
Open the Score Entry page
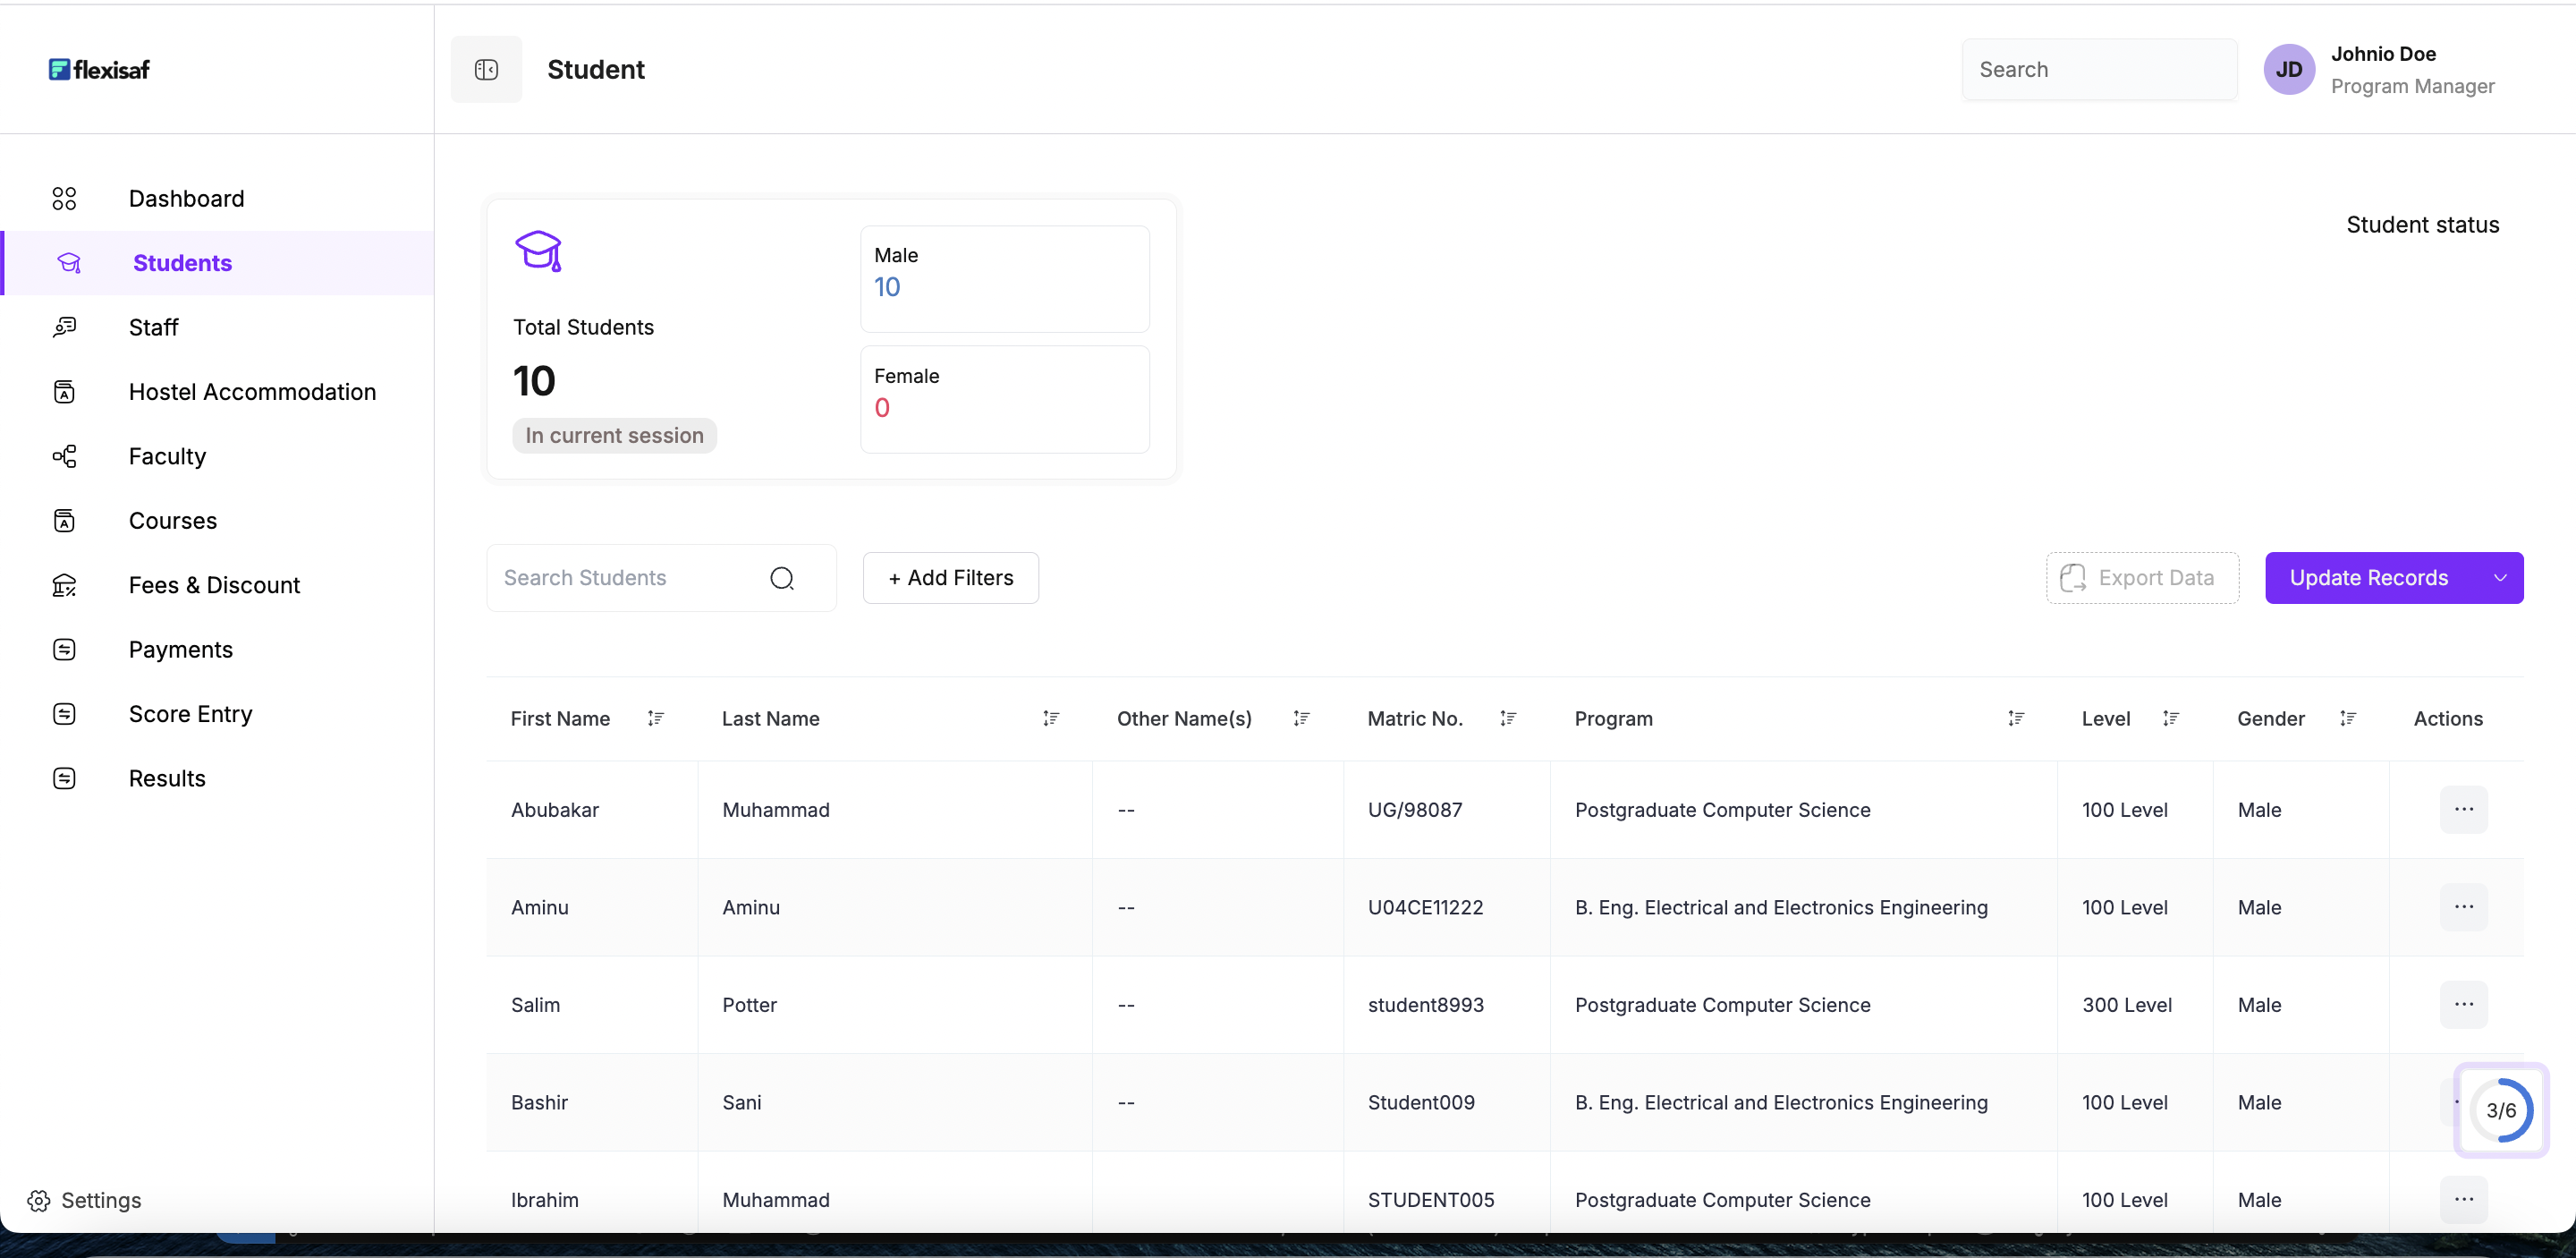point(217,714)
